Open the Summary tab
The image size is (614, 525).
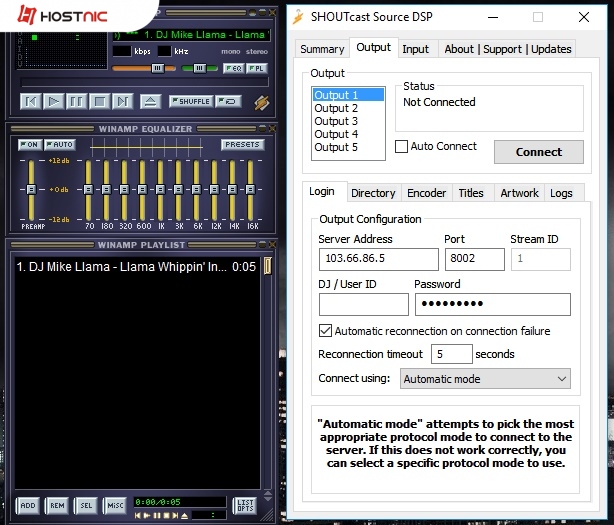(x=322, y=49)
